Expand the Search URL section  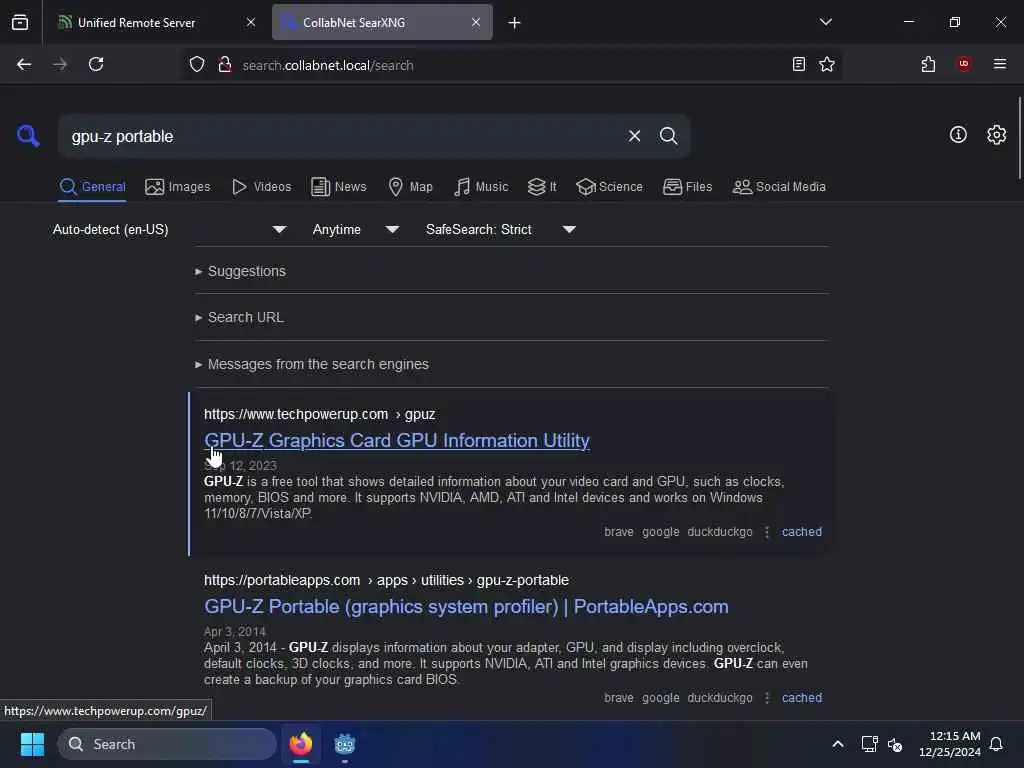tap(239, 317)
